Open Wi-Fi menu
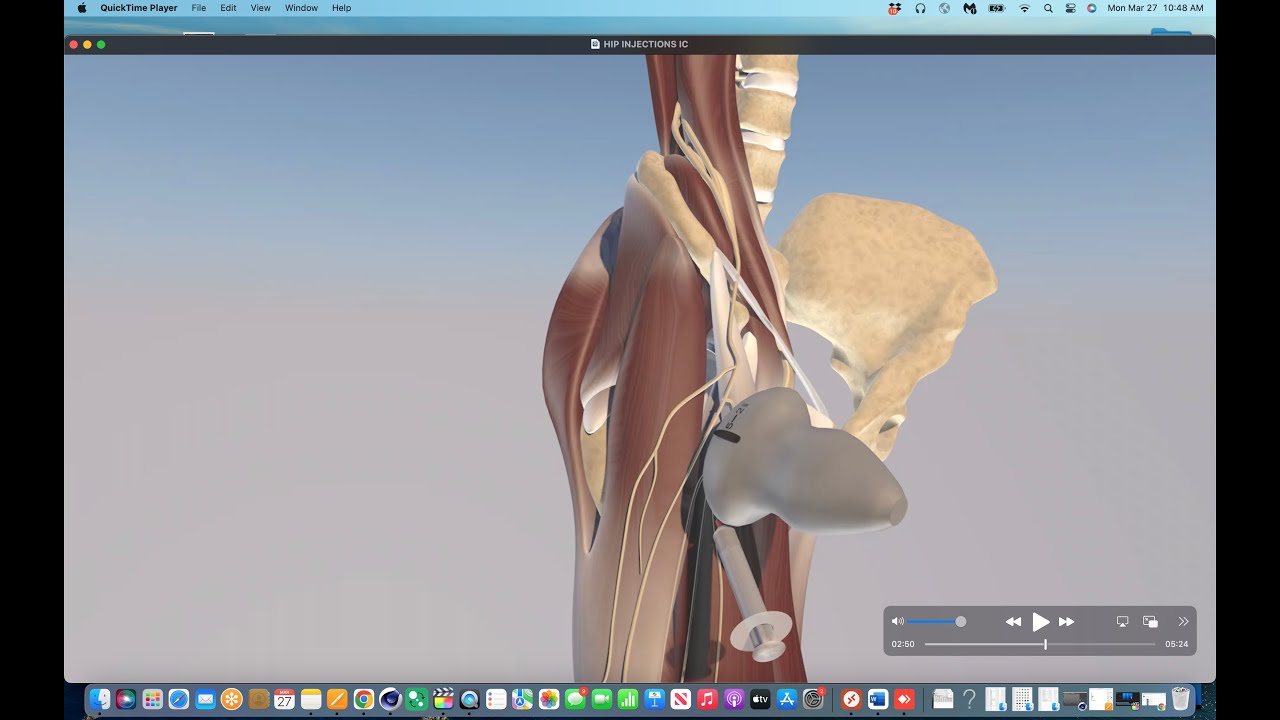The height and width of the screenshot is (720, 1280). click(x=1024, y=8)
